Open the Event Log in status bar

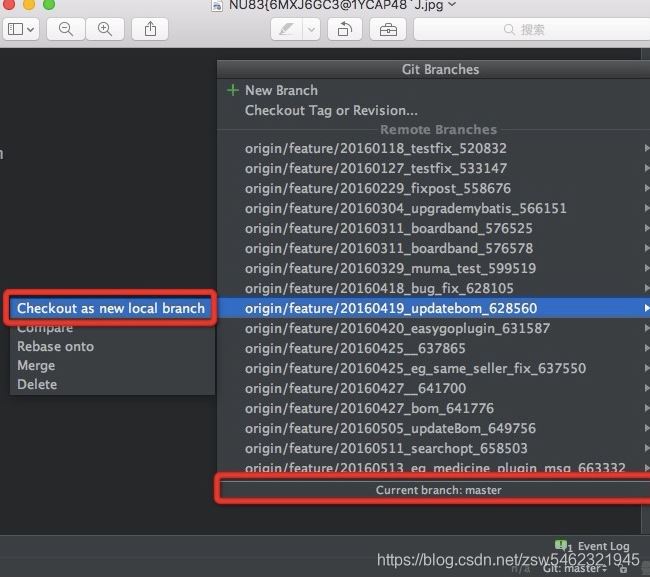(x=603, y=546)
